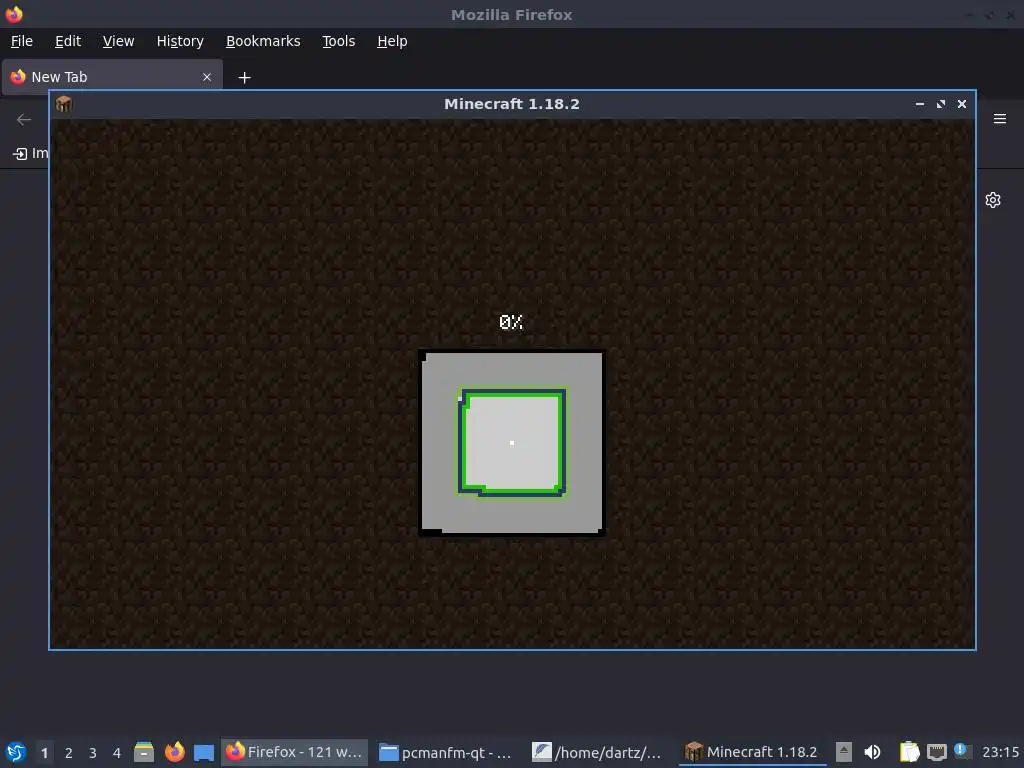Open the Help menu
The image size is (1024, 768).
point(392,41)
